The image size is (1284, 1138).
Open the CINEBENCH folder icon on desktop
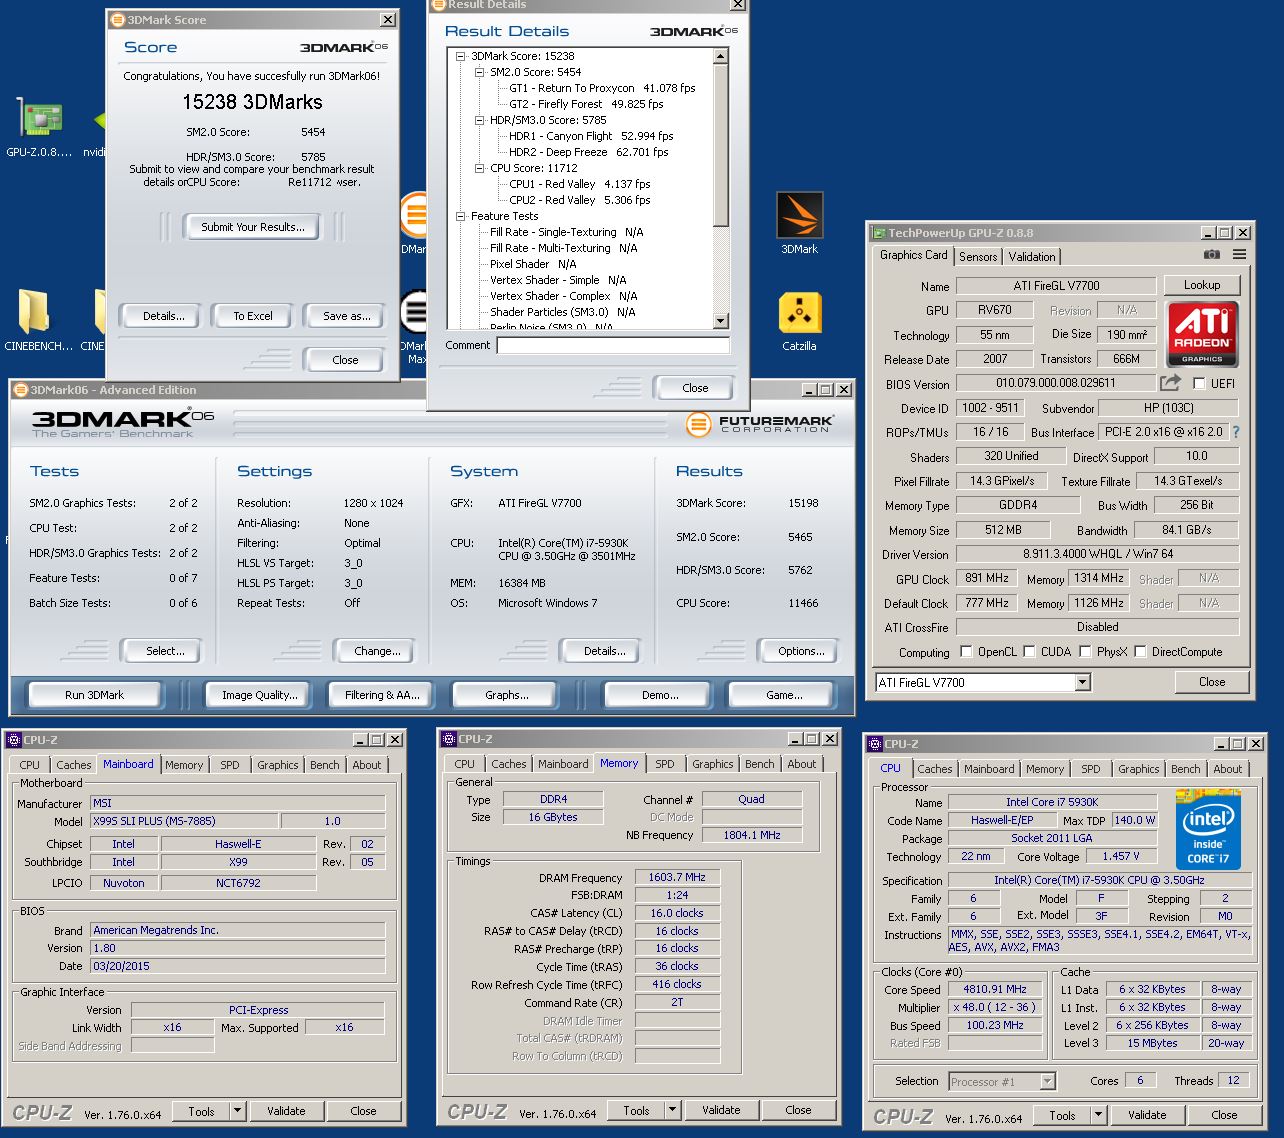[38, 320]
